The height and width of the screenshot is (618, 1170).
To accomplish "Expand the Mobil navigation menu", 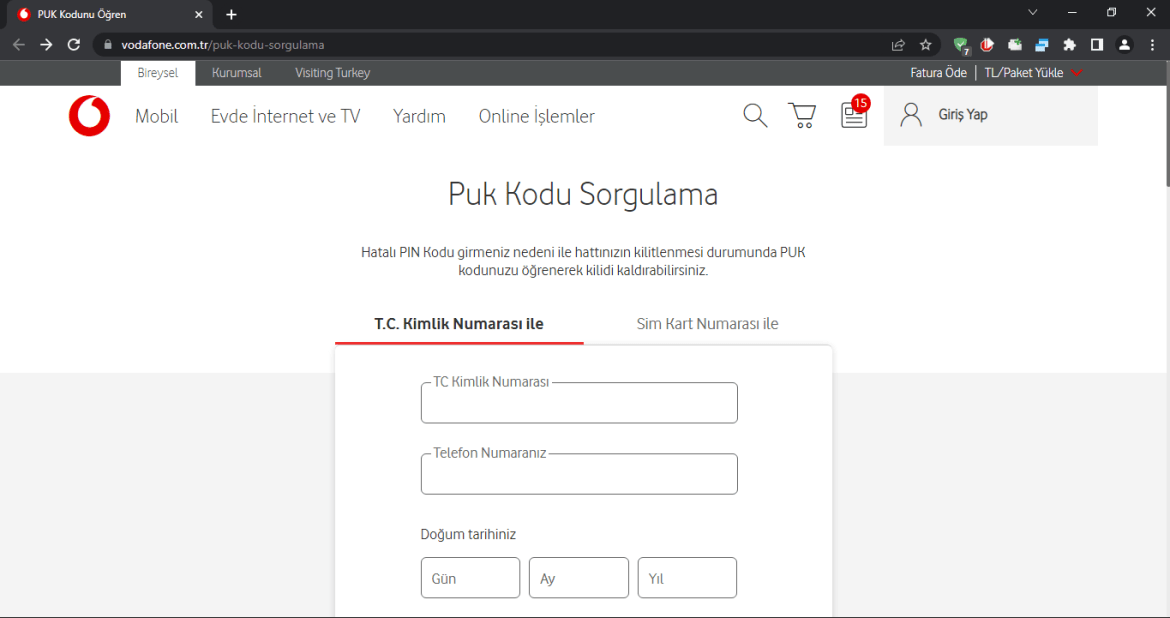I will 156,116.
